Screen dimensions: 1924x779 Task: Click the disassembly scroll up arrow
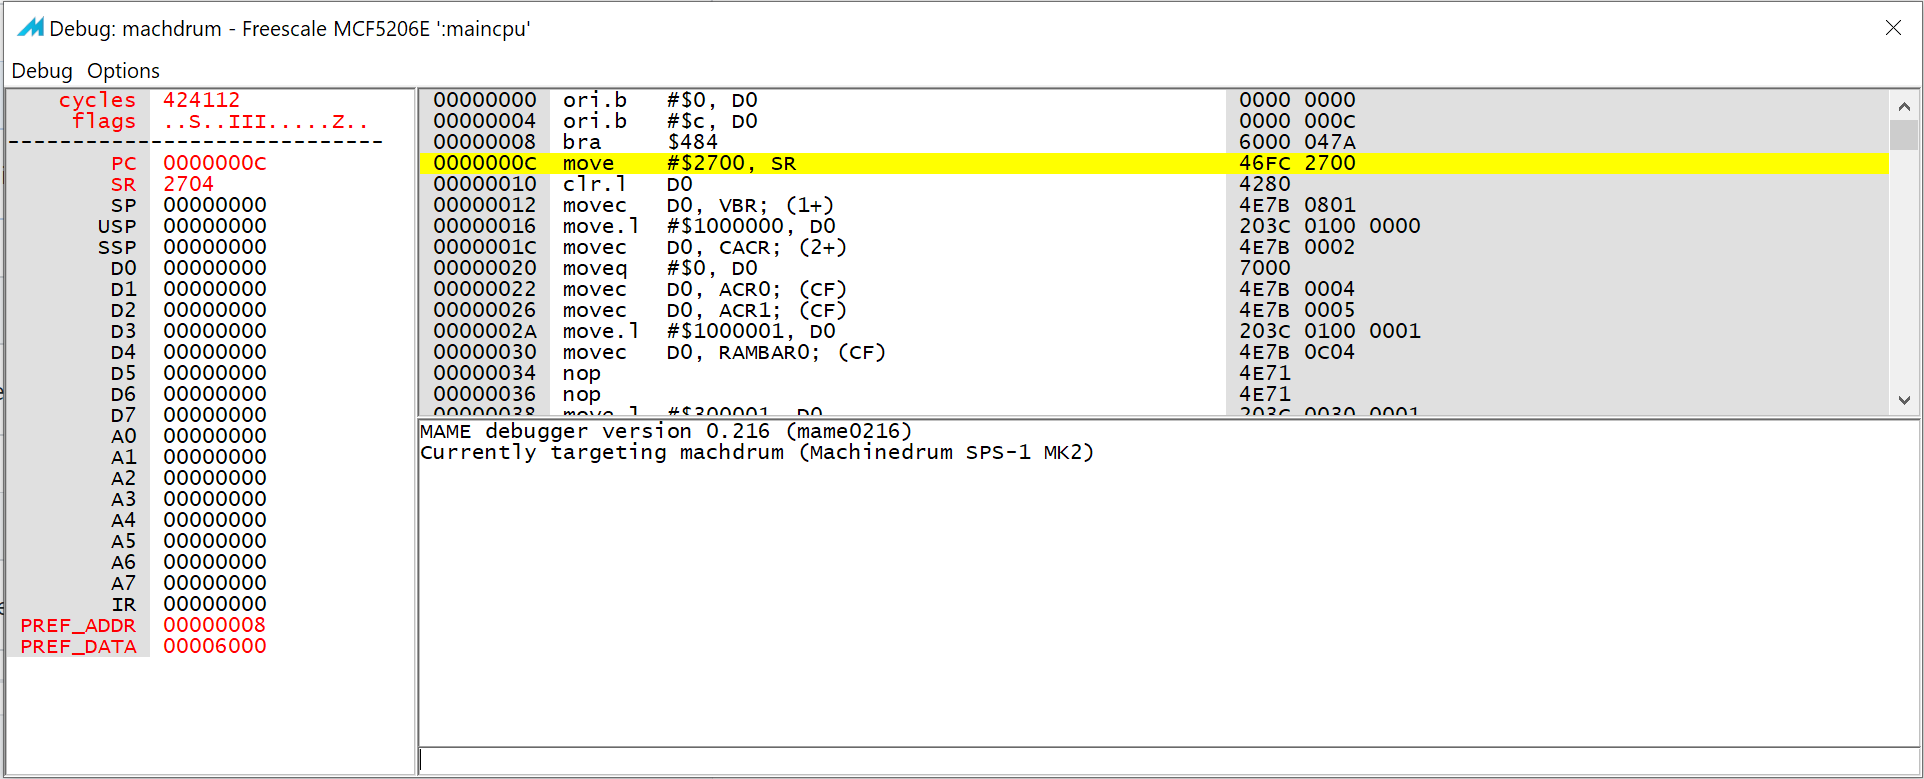coord(1904,105)
